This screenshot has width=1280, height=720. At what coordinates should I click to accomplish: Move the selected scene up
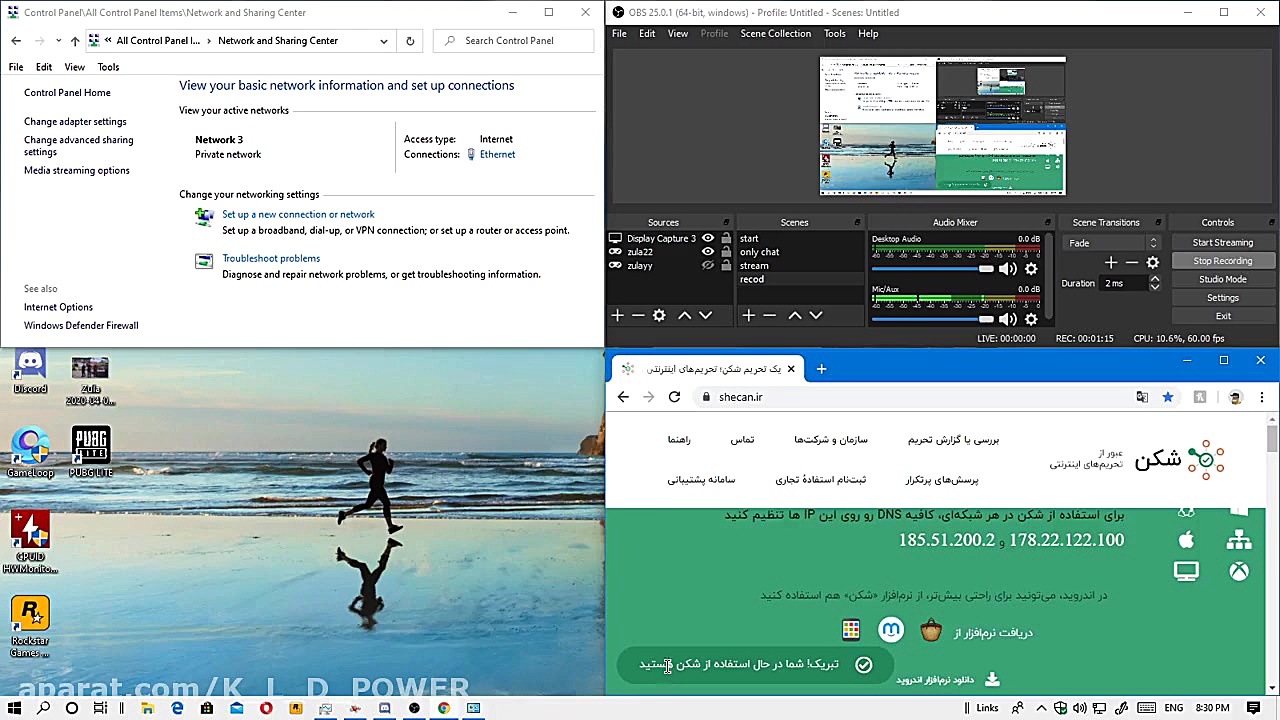tap(794, 315)
